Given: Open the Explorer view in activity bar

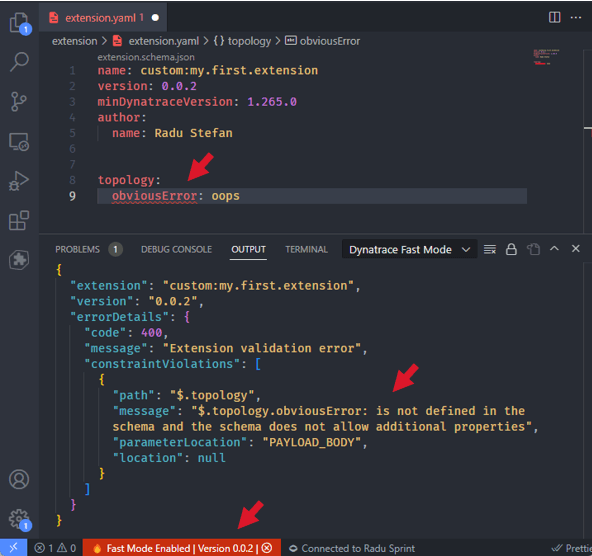Looking at the screenshot, I should tap(19, 23).
